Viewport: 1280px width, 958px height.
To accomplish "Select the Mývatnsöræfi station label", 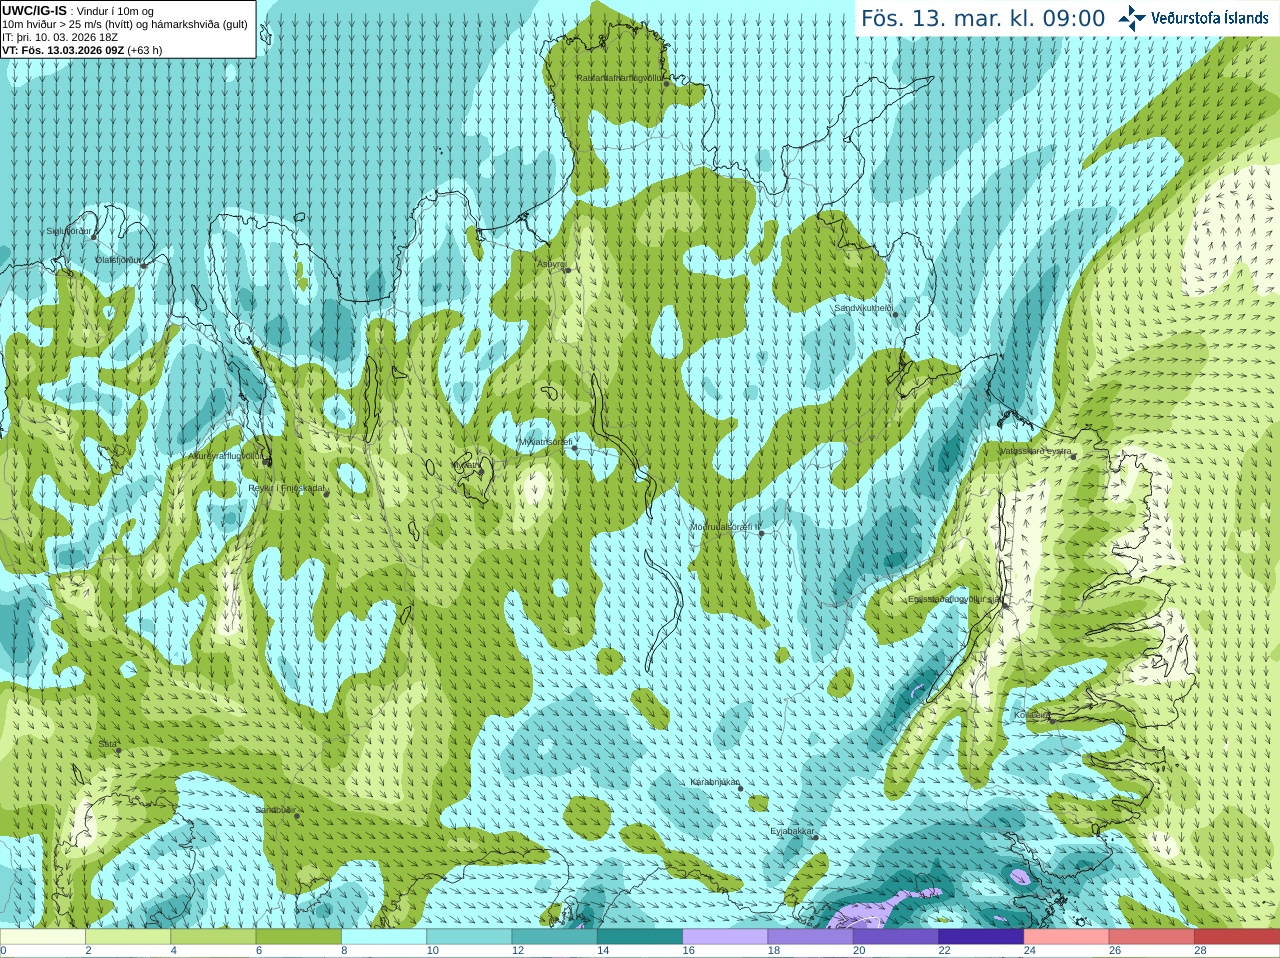I will [x=546, y=442].
